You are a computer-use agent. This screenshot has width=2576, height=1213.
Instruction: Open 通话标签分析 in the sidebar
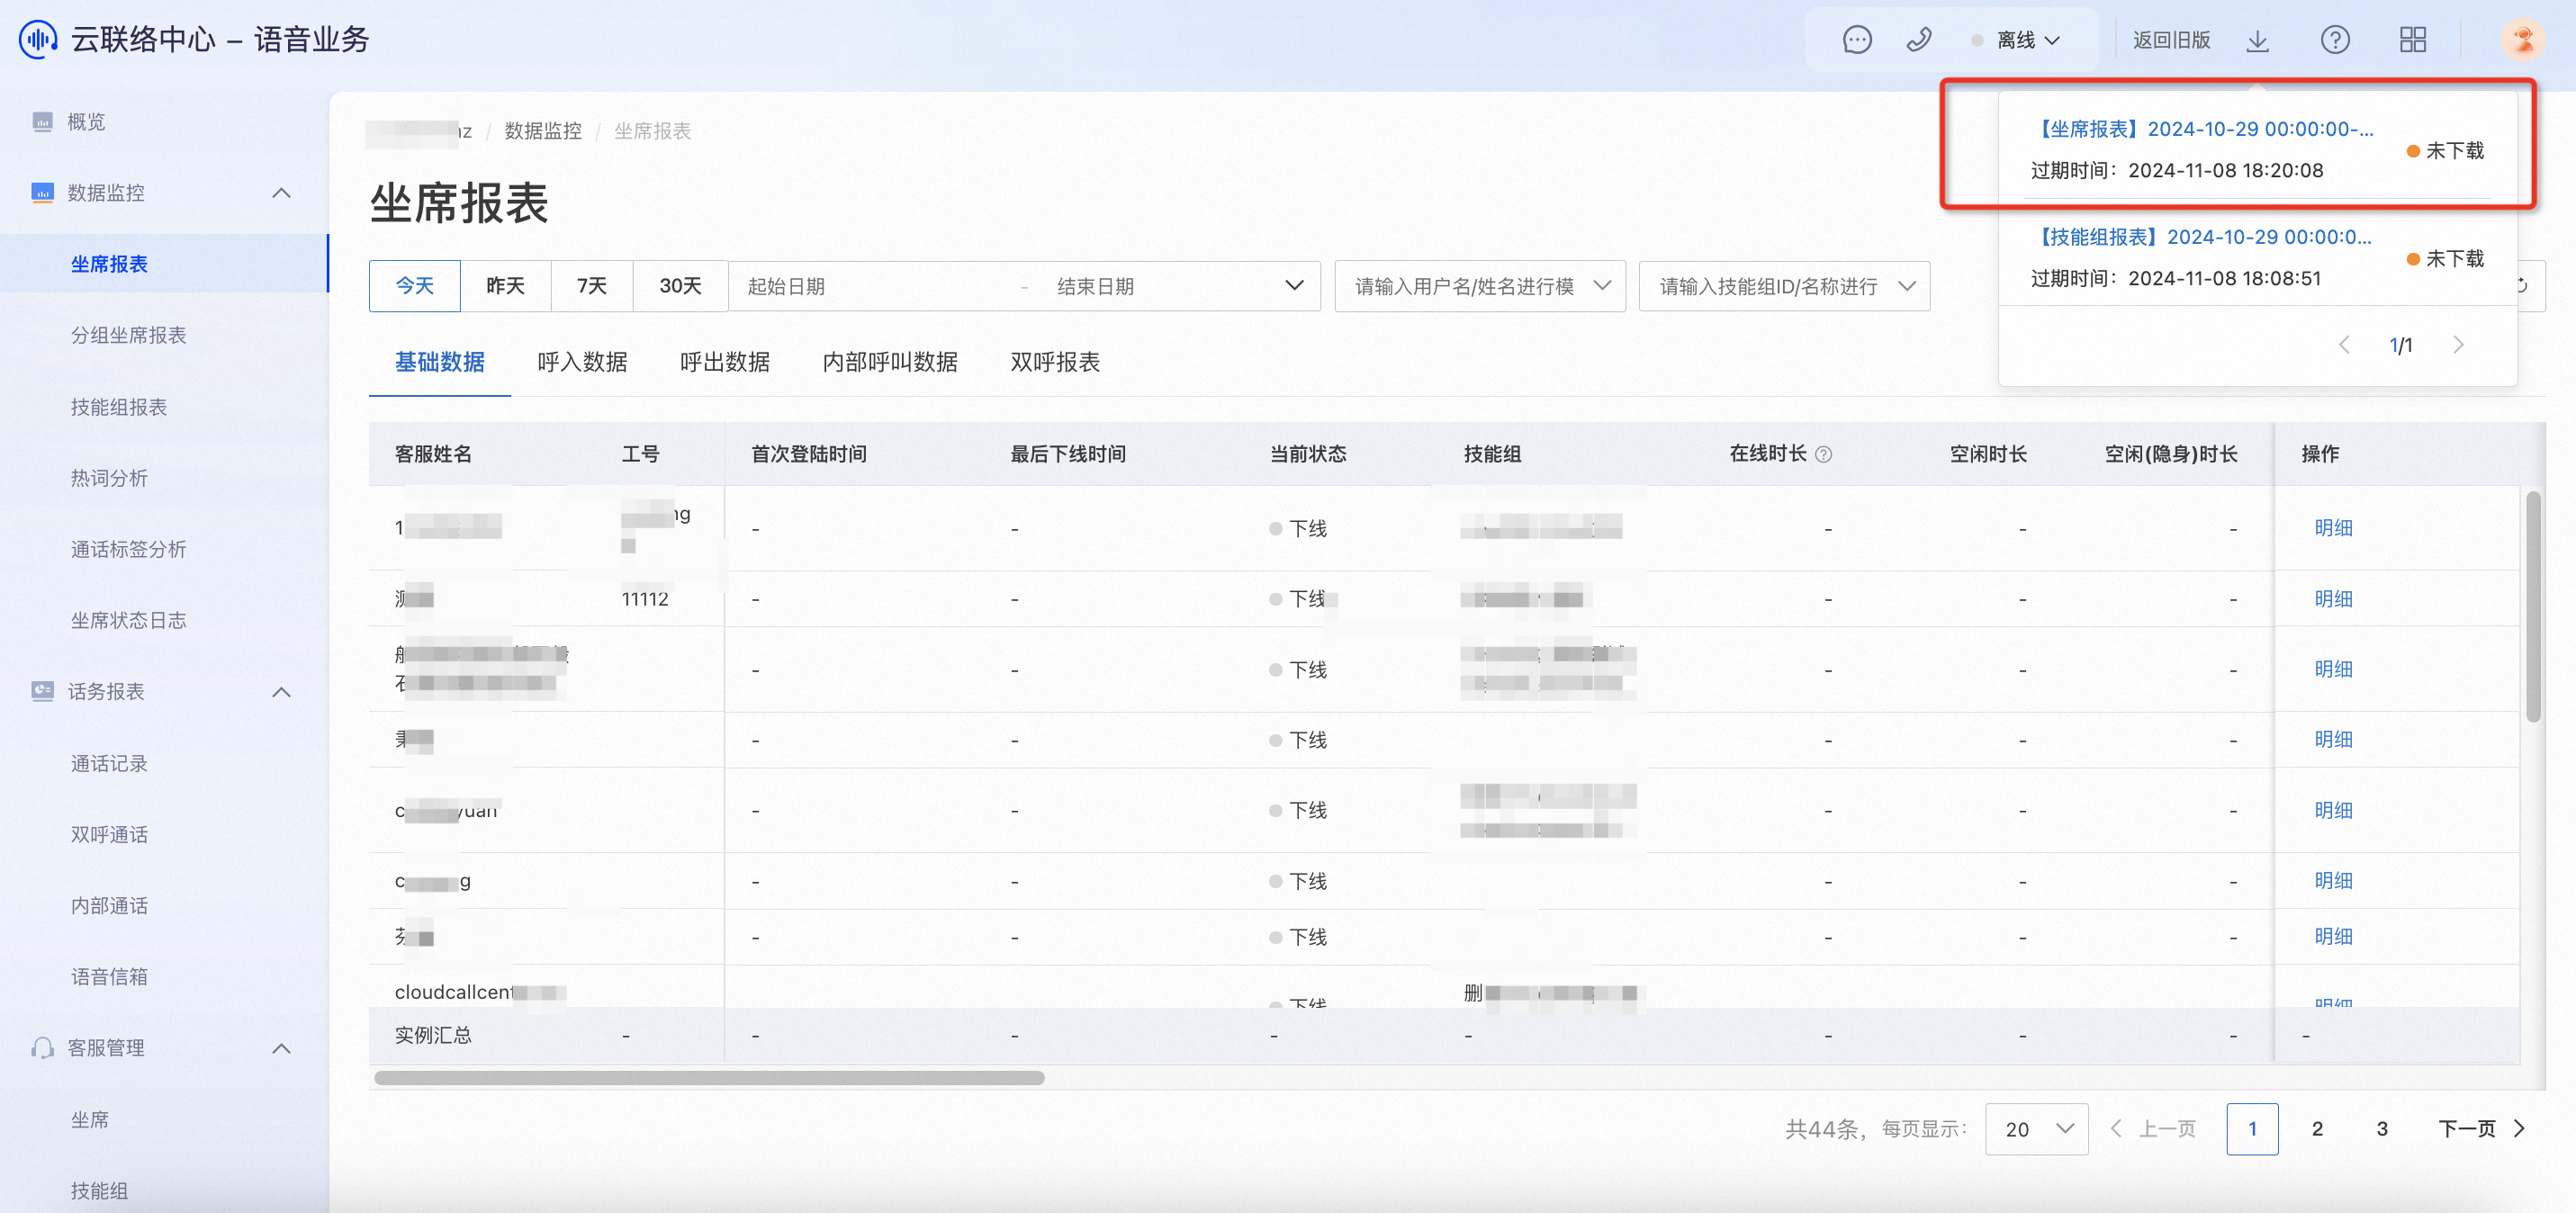coord(128,549)
